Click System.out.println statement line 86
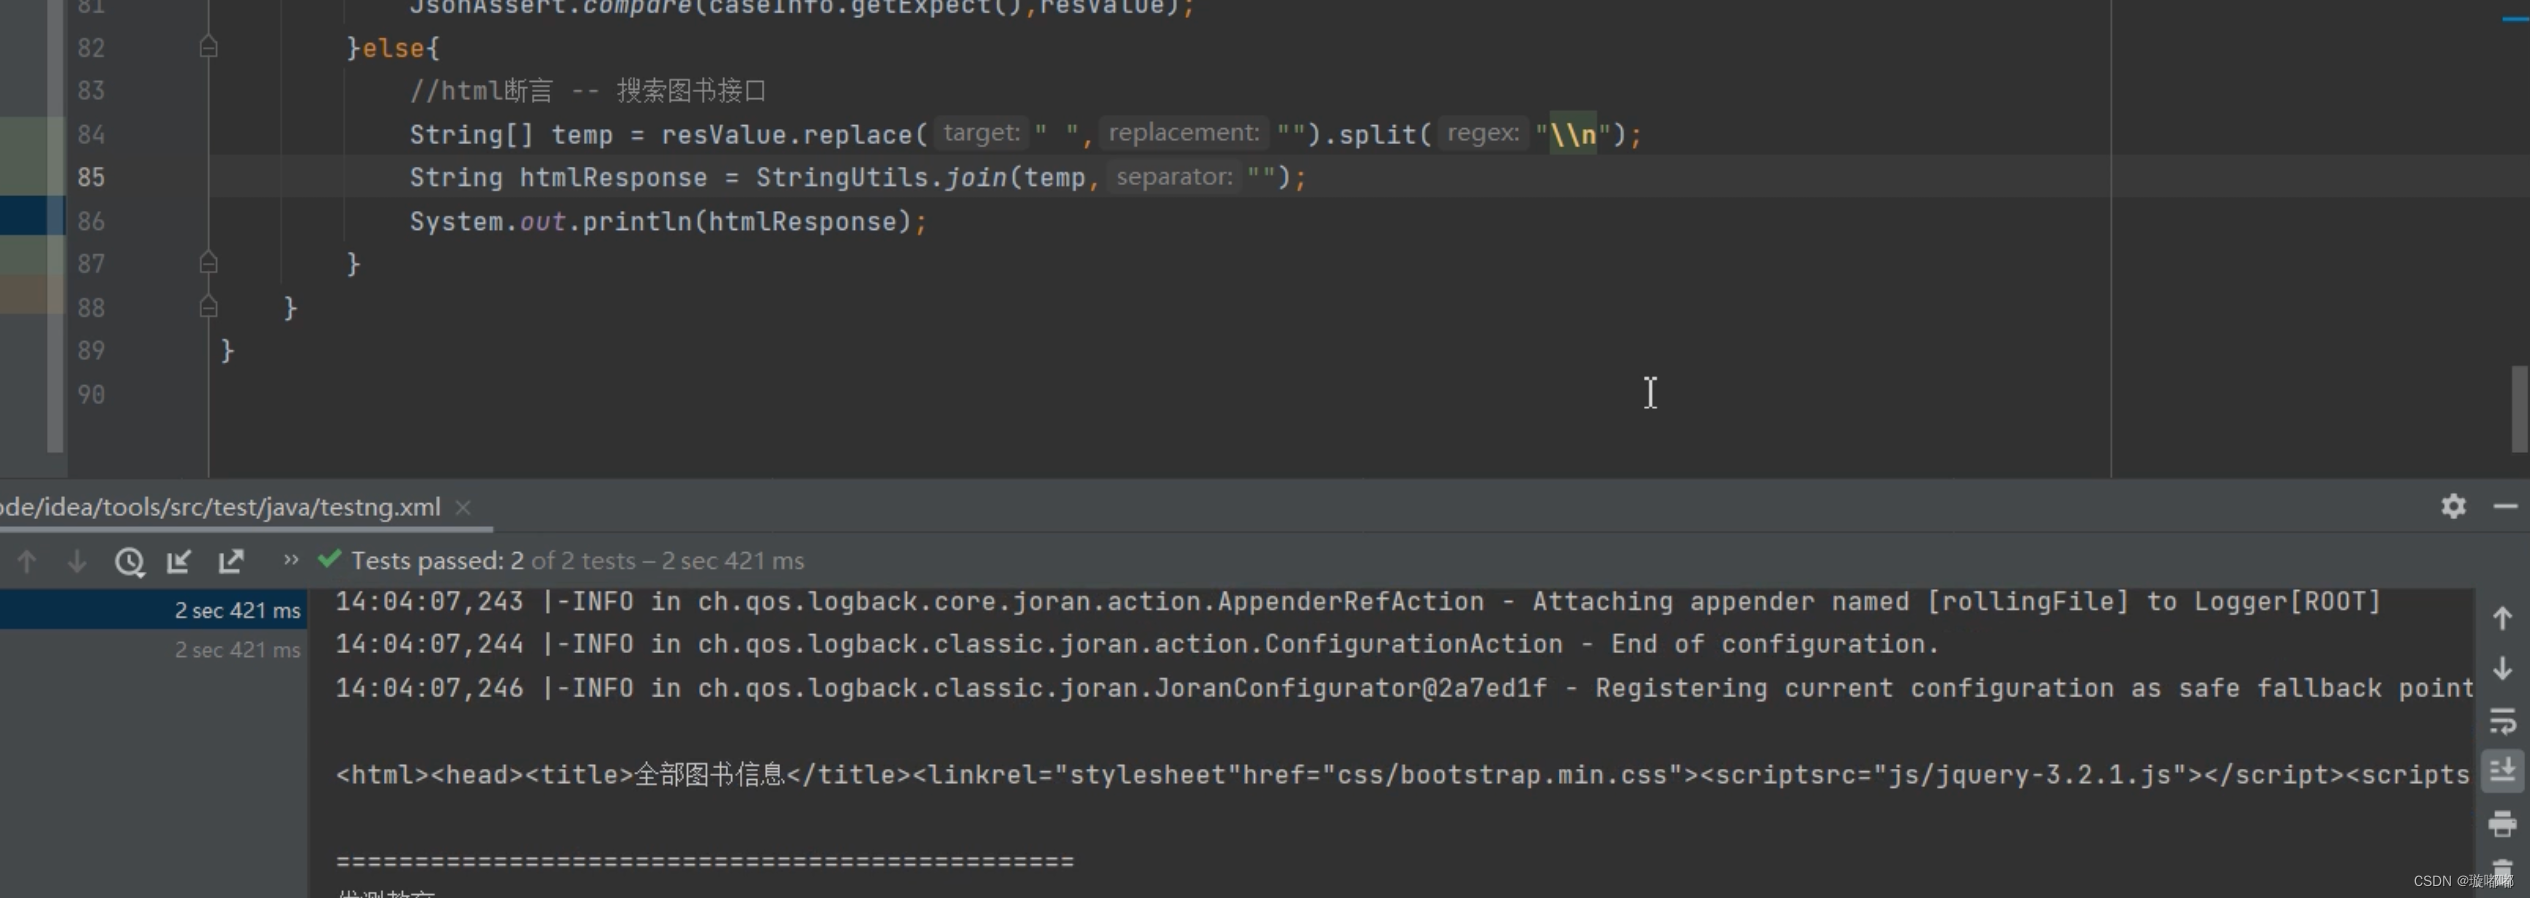The image size is (2530, 898). pos(668,221)
